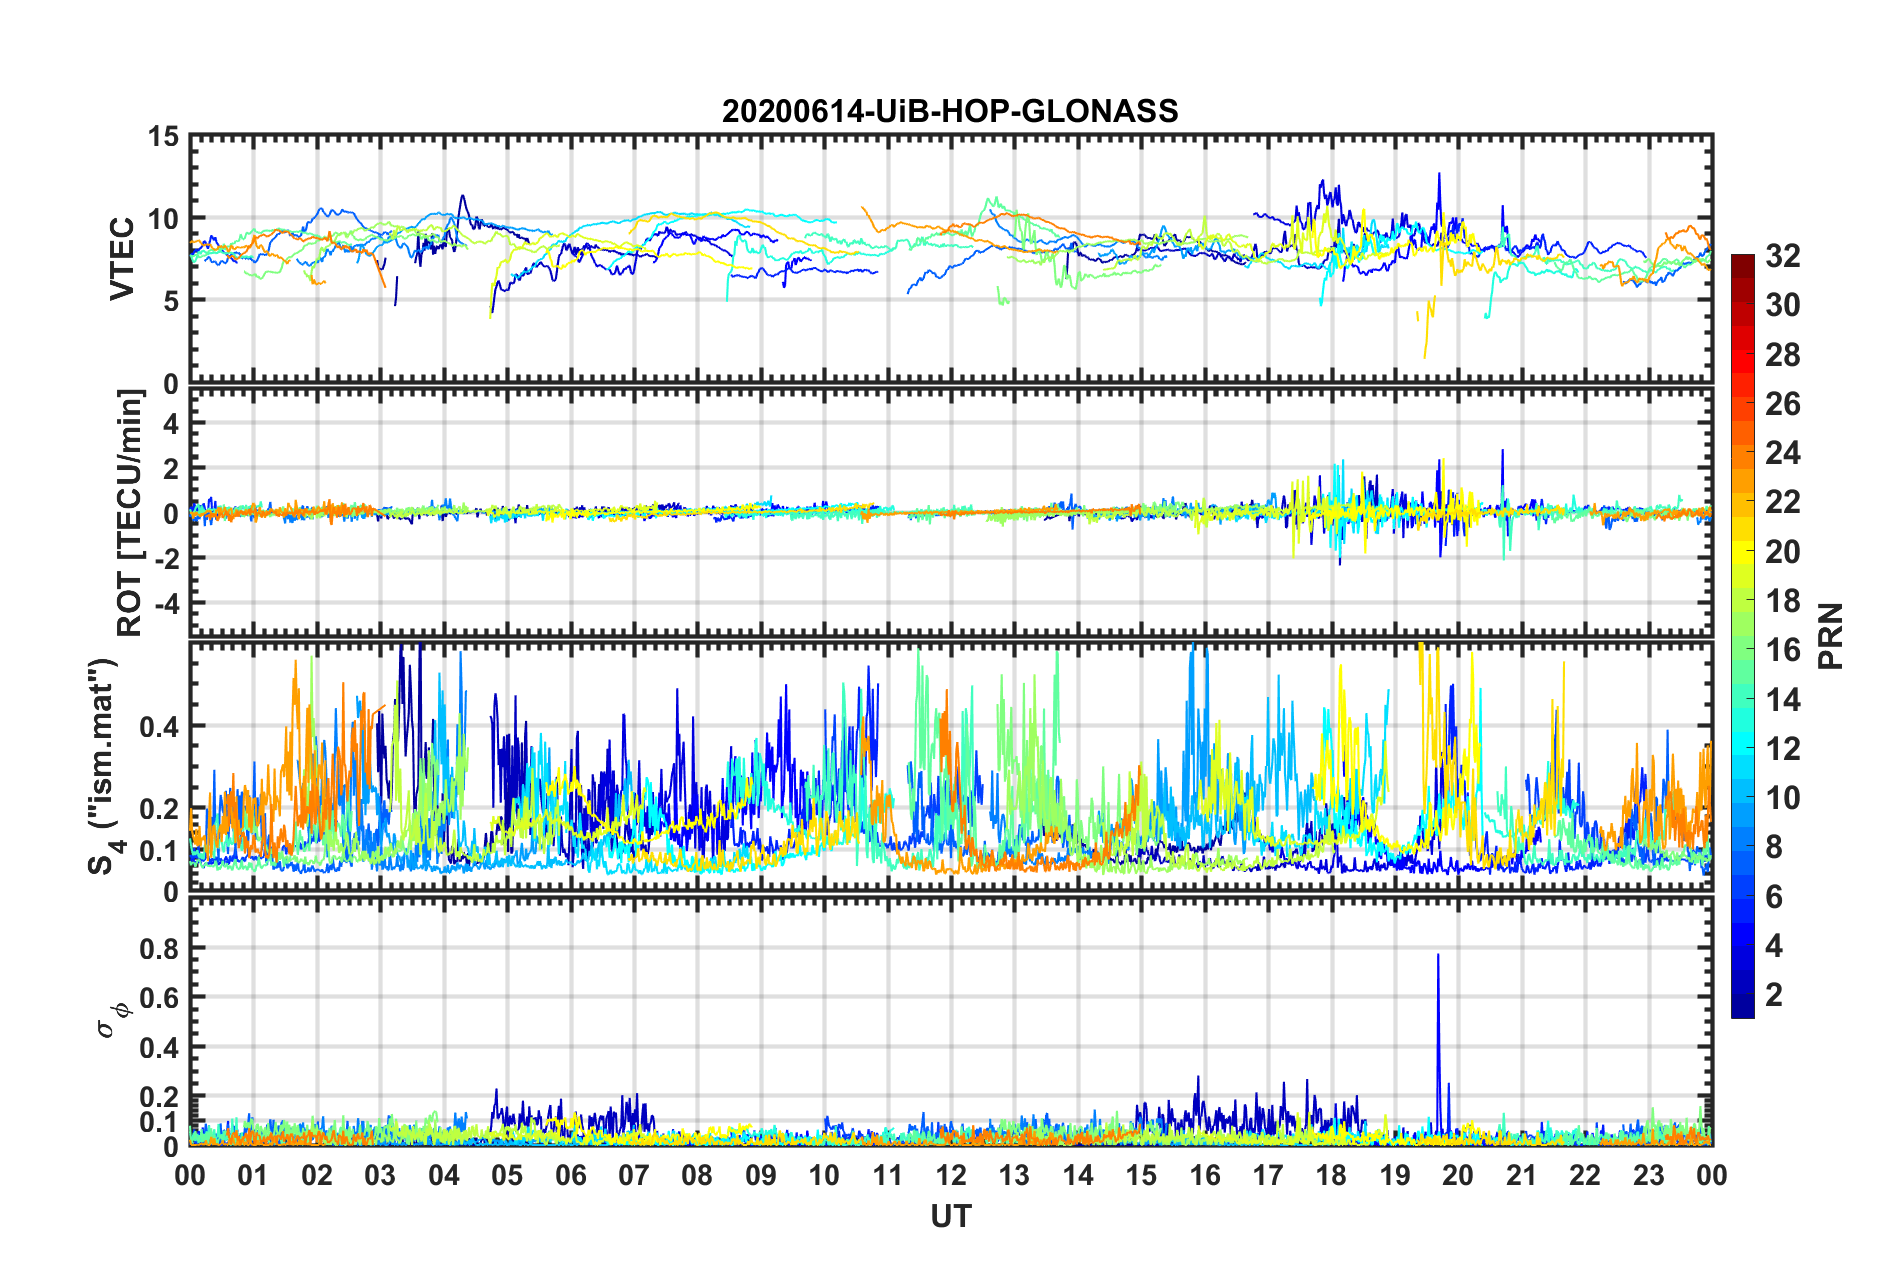Select ROT axis tick label -4
Screen dimensions: 1902x1272
(167, 604)
